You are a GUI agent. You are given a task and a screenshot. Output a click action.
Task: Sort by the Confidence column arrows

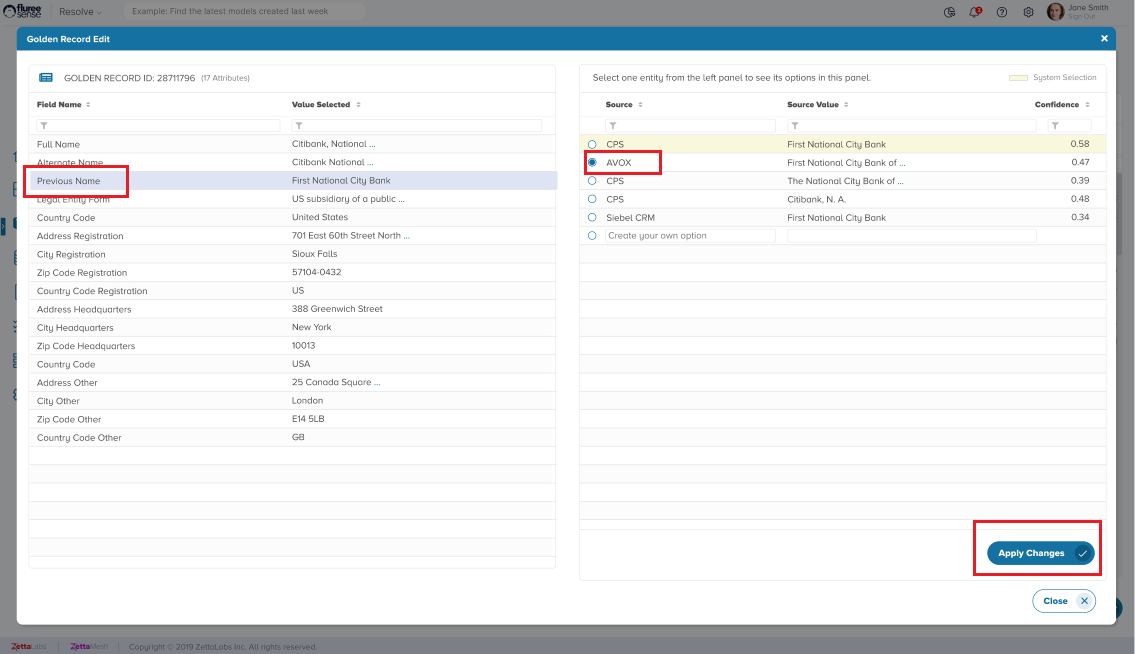click(x=1089, y=105)
